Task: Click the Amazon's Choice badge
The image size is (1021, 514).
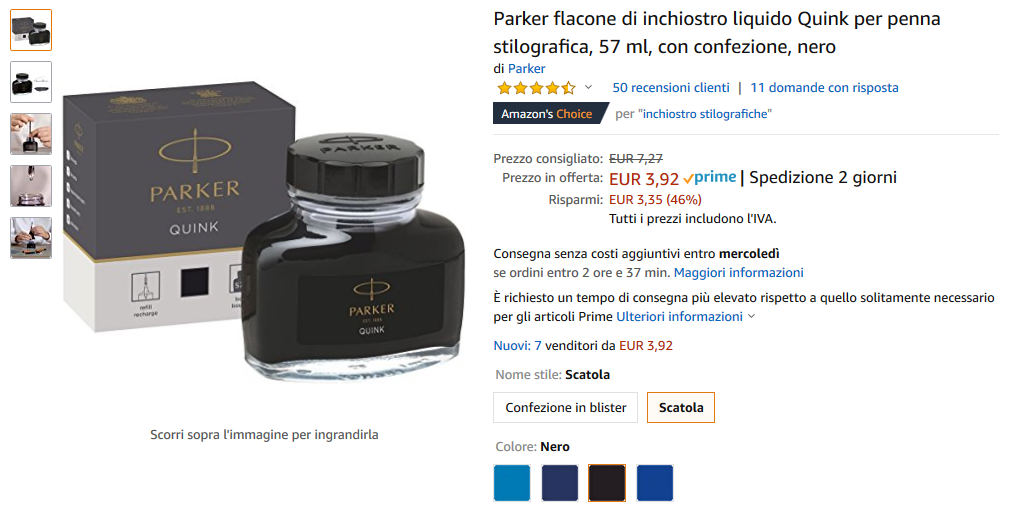Action: (551, 113)
